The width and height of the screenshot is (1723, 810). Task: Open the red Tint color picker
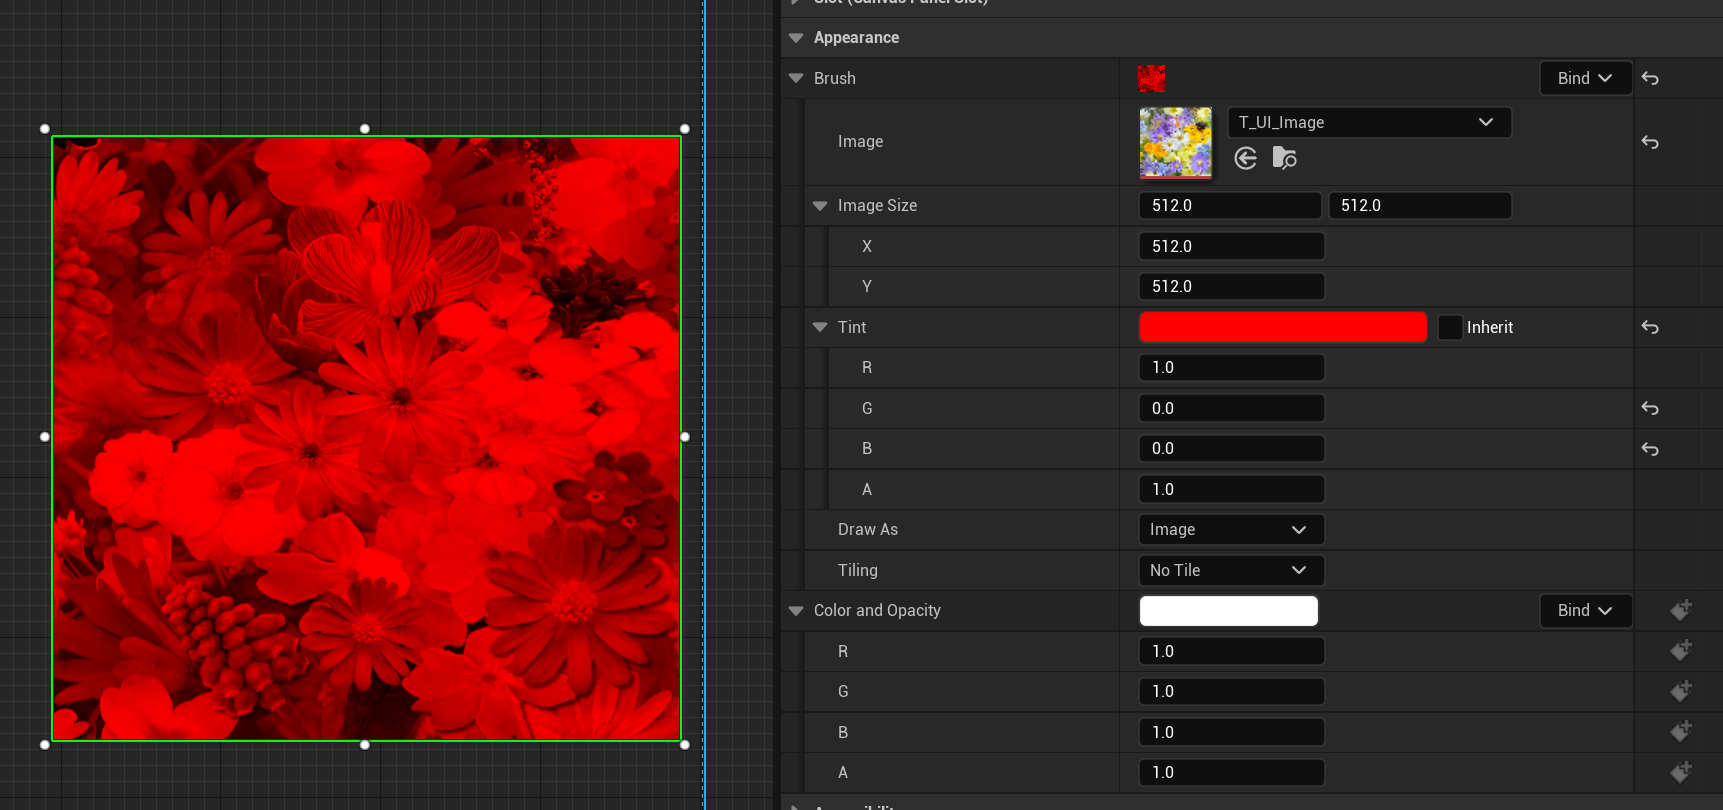point(1283,327)
